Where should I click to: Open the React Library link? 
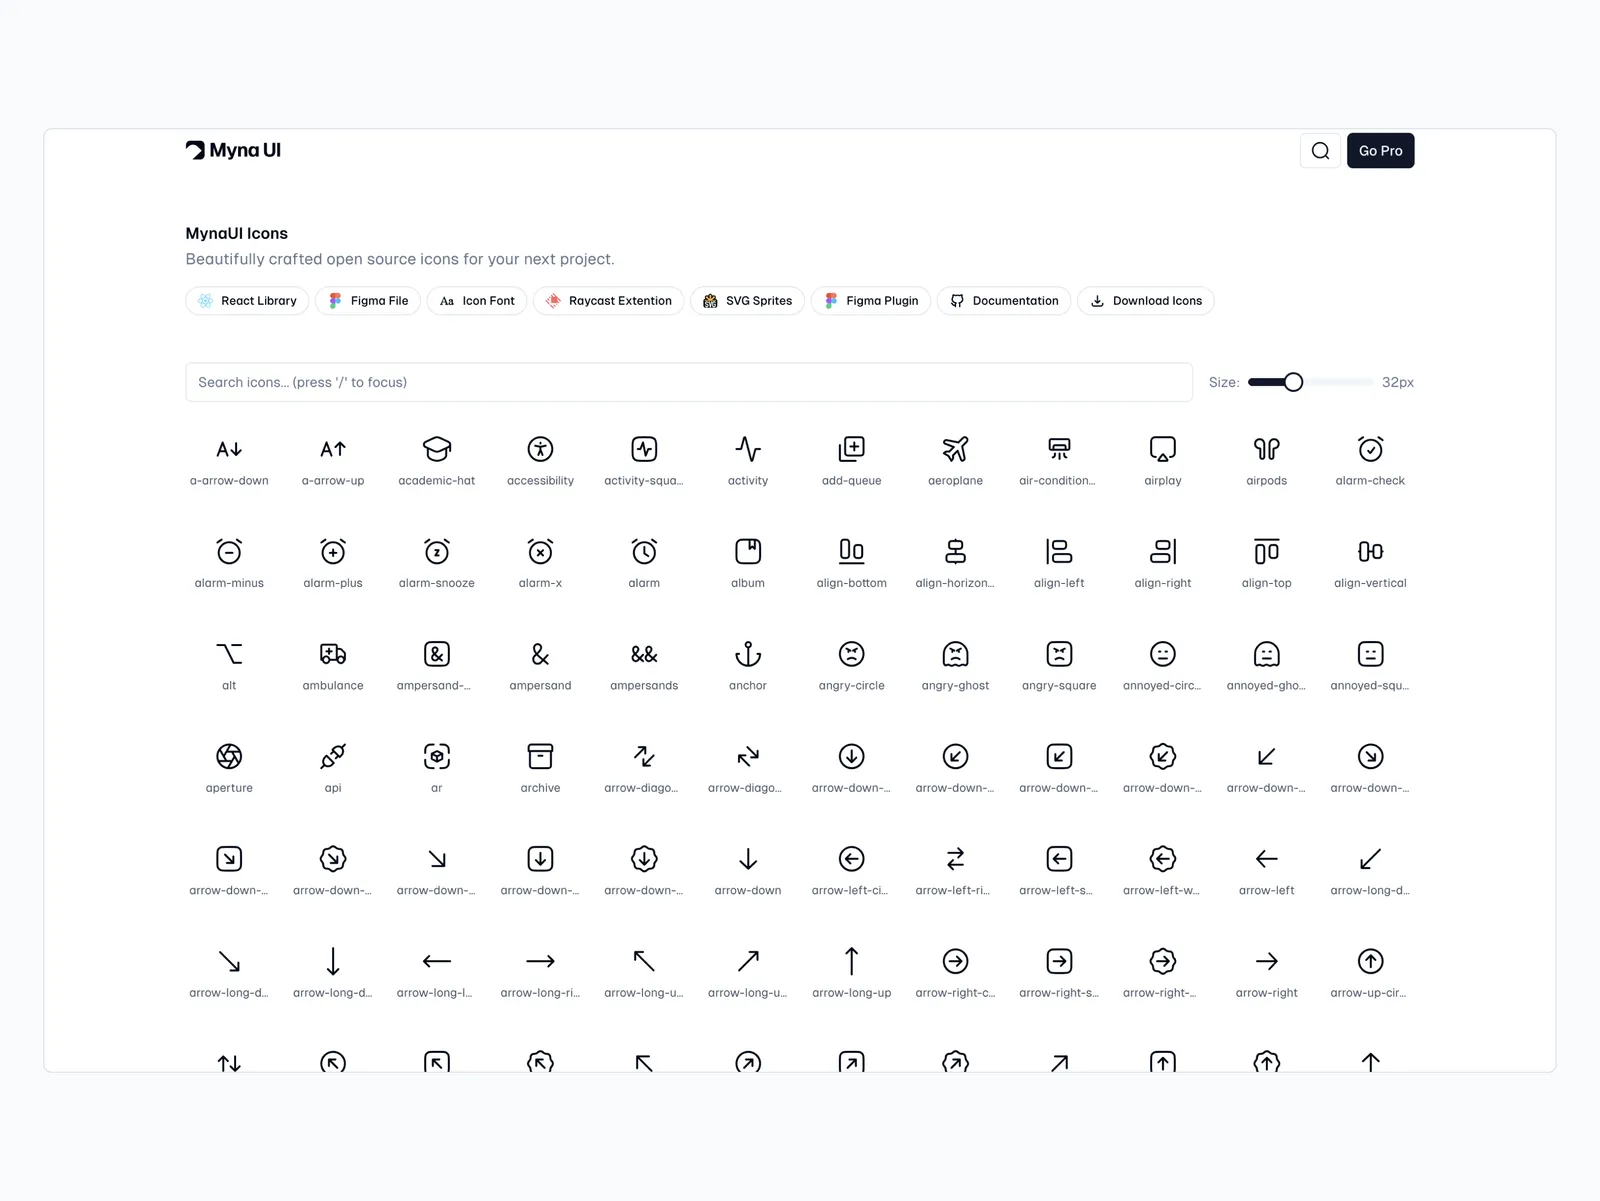pos(248,301)
